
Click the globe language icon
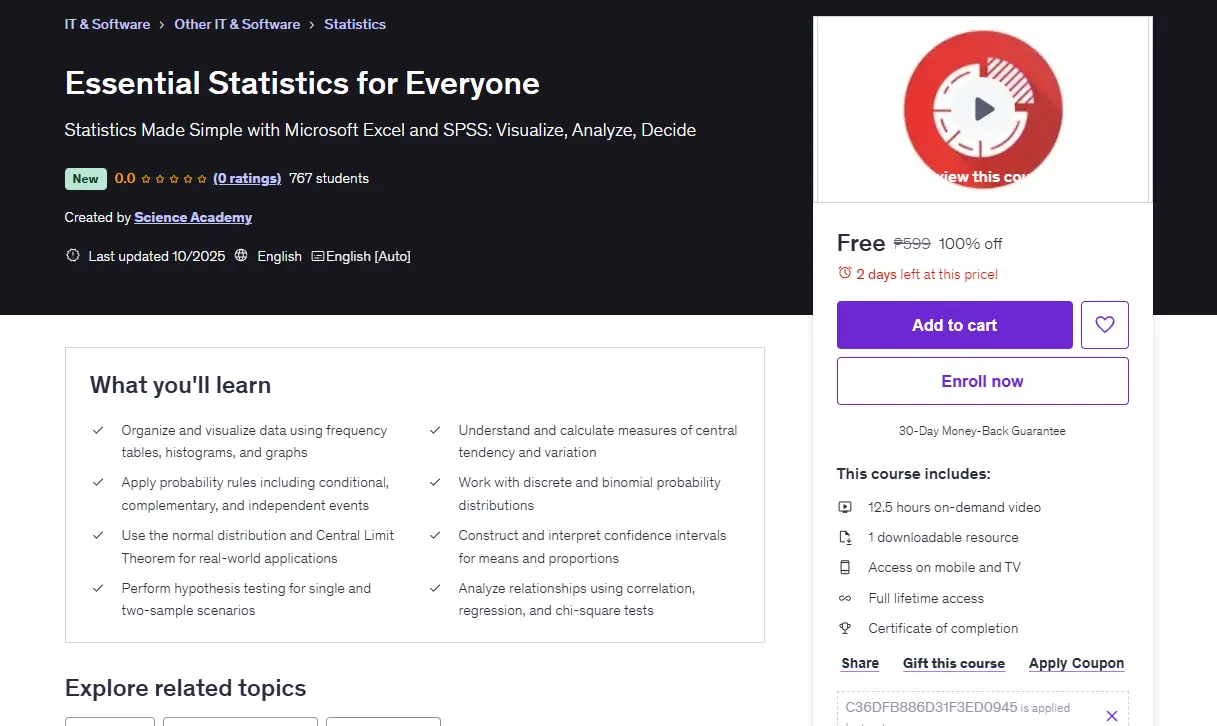coord(241,256)
